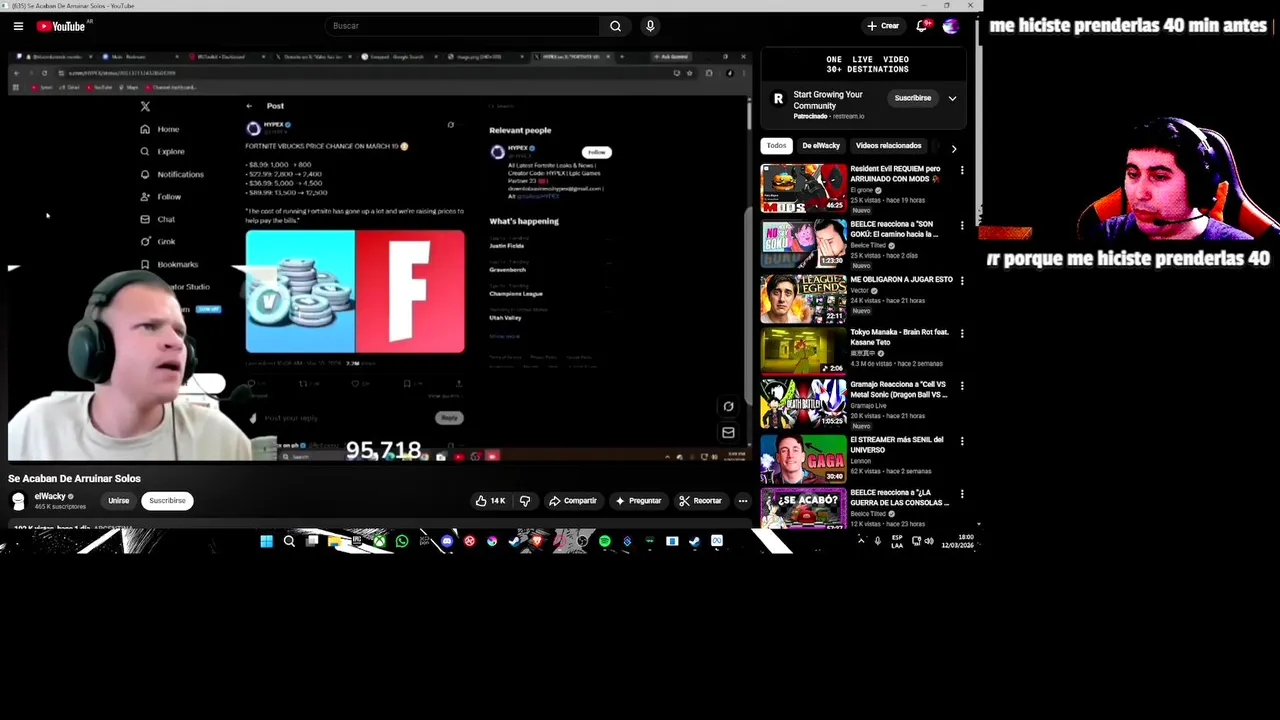
Task: Click the magnifier search button
Action: coord(615,26)
